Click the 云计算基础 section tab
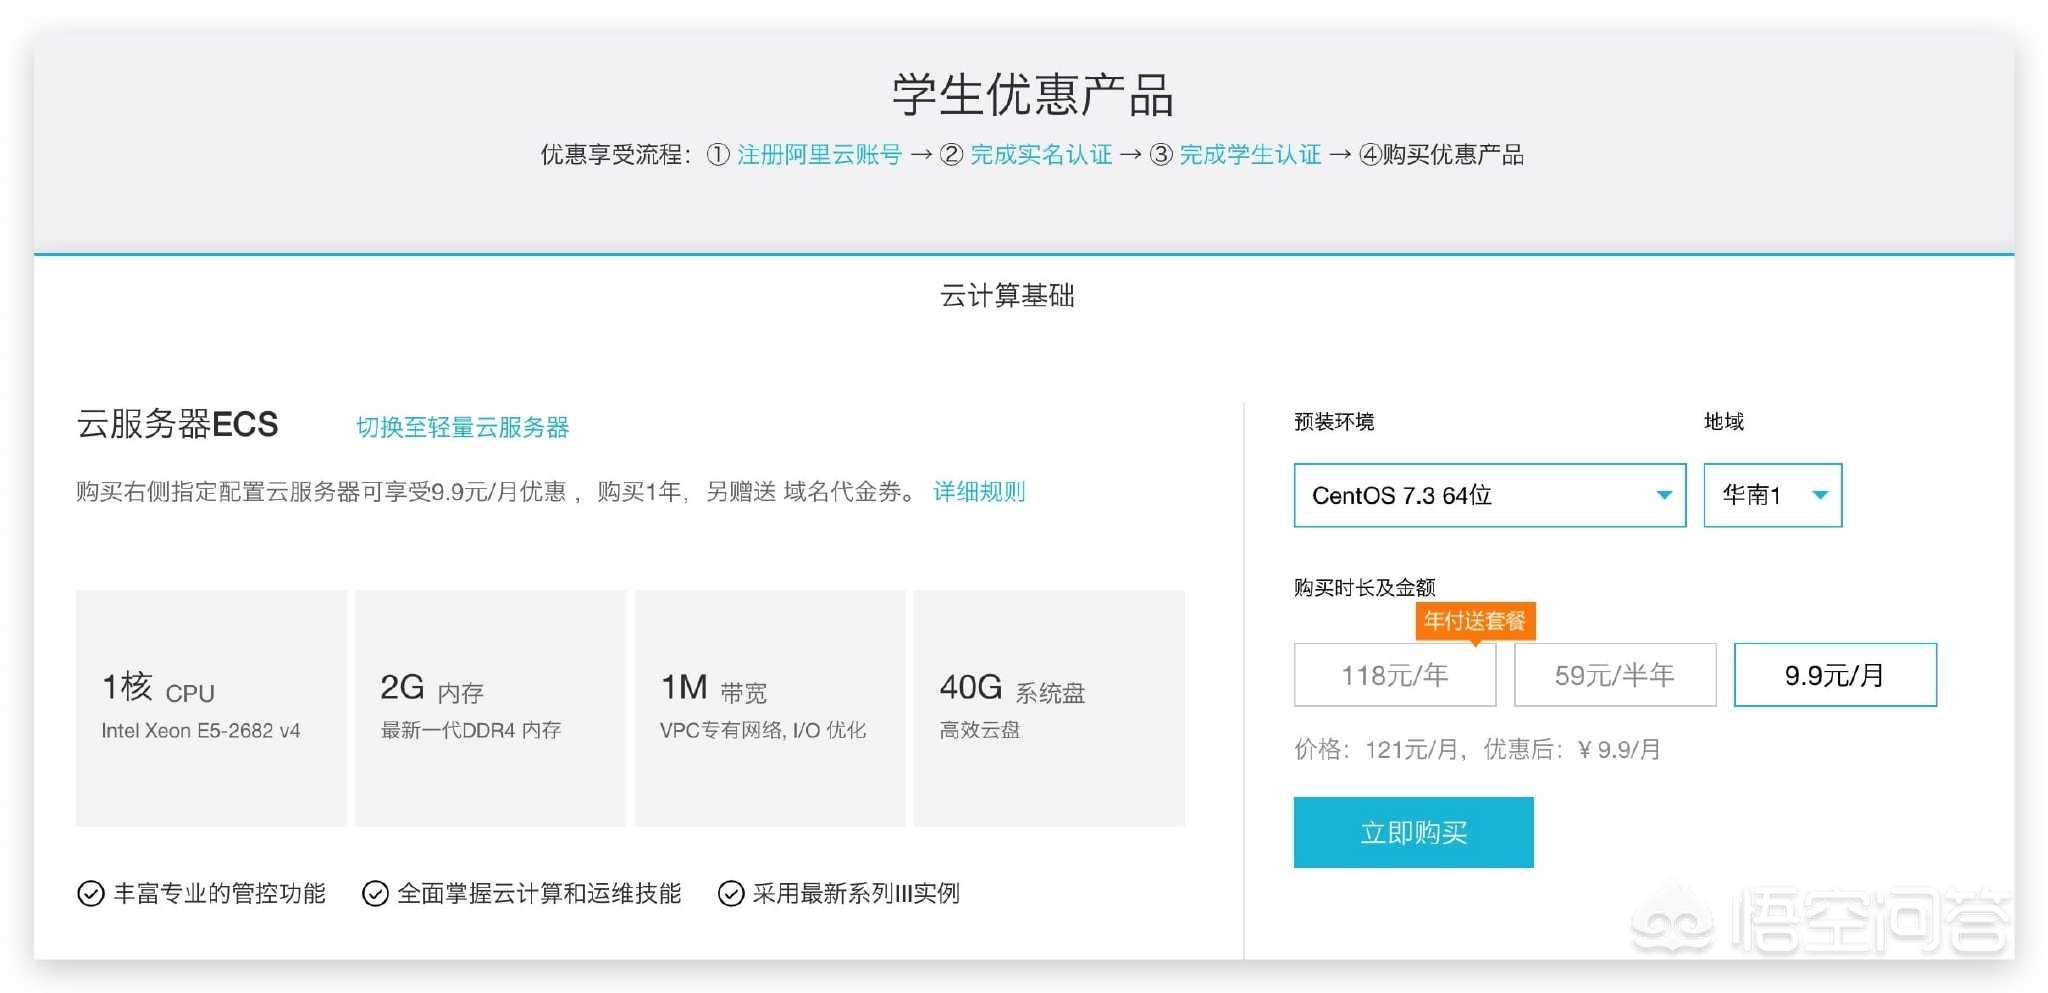Image resolution: width=2048 pixels, height=993 pixels. click(x=1007, y=296)
